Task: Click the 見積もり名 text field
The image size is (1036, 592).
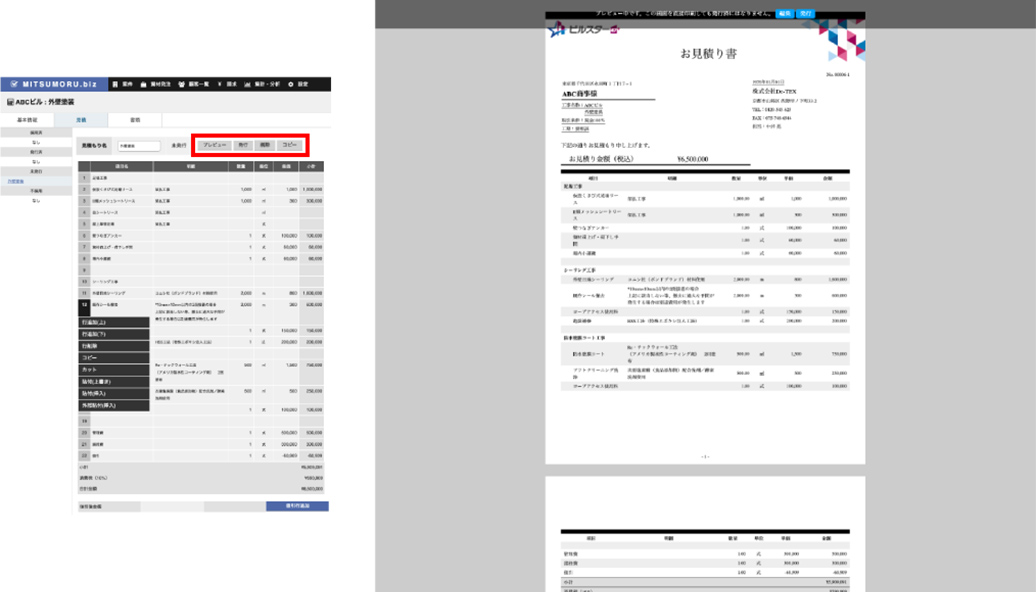Action: [x=138, y=146]
